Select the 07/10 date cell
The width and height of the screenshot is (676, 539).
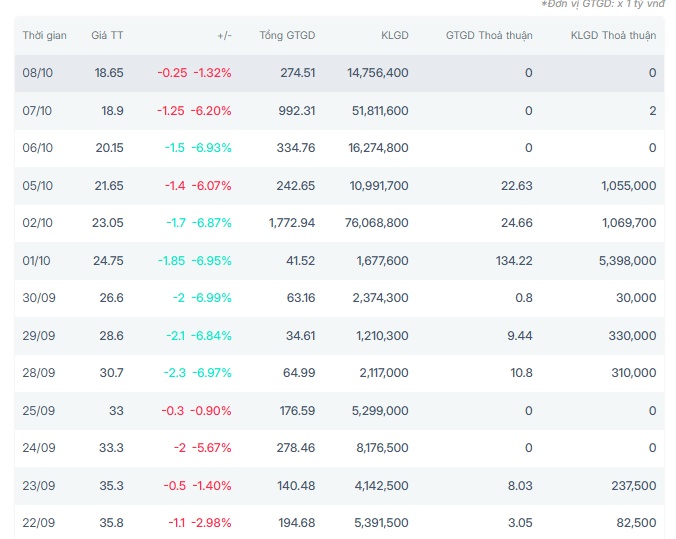[x=37, y=111]
